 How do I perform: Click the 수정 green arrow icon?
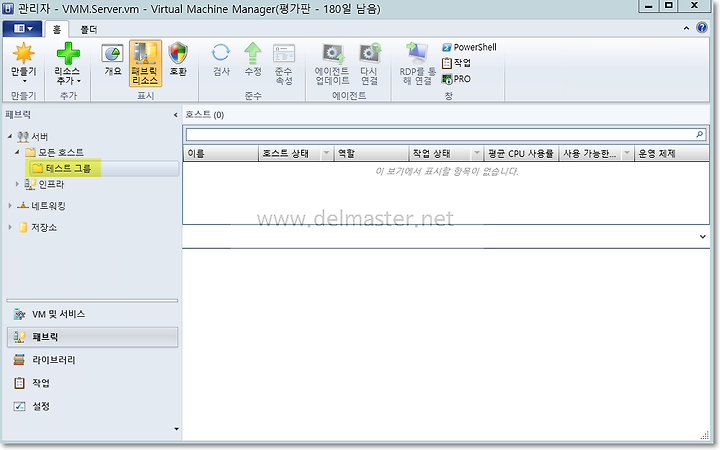pos(253,53)
